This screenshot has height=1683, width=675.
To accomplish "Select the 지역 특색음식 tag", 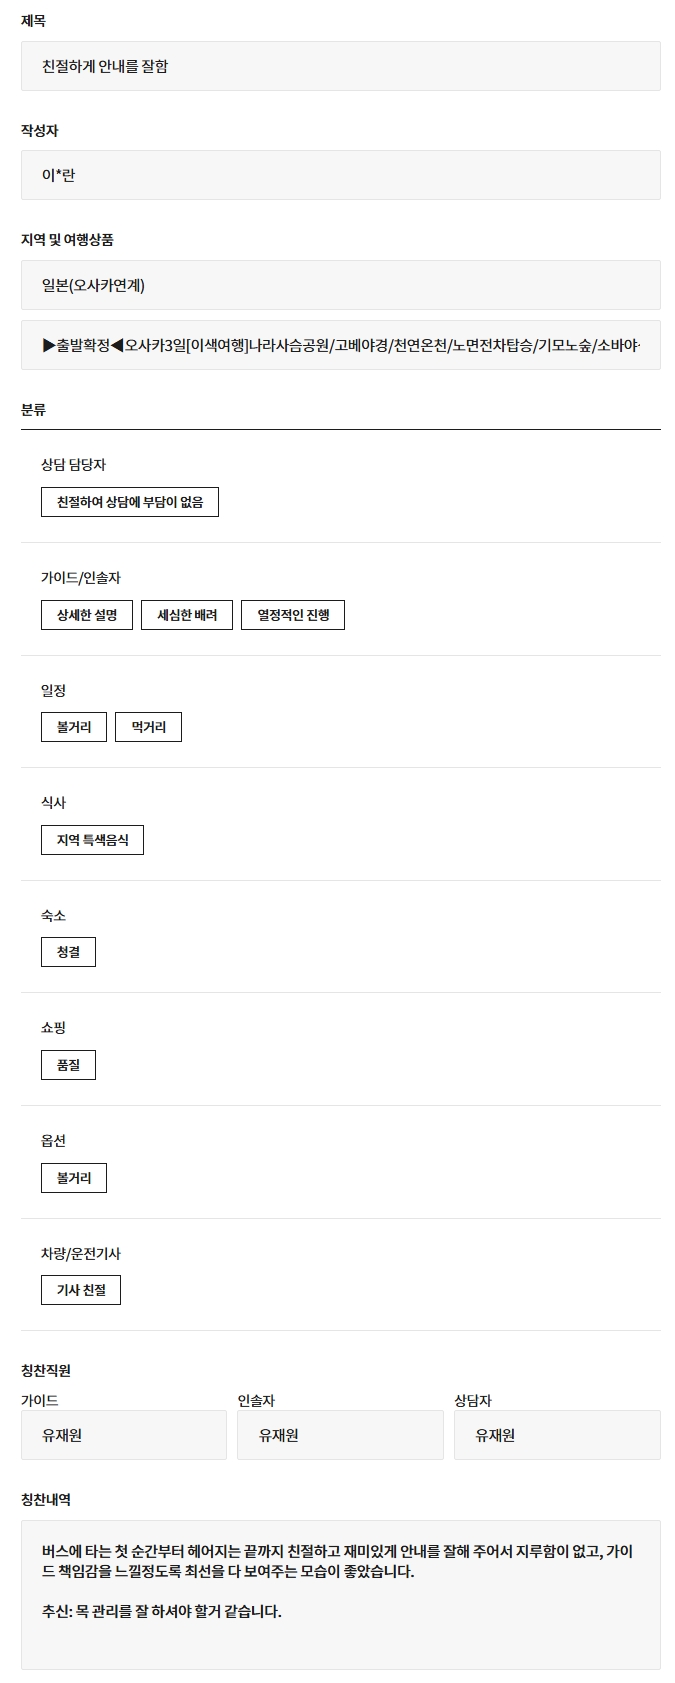I will [x=92, y=840].
